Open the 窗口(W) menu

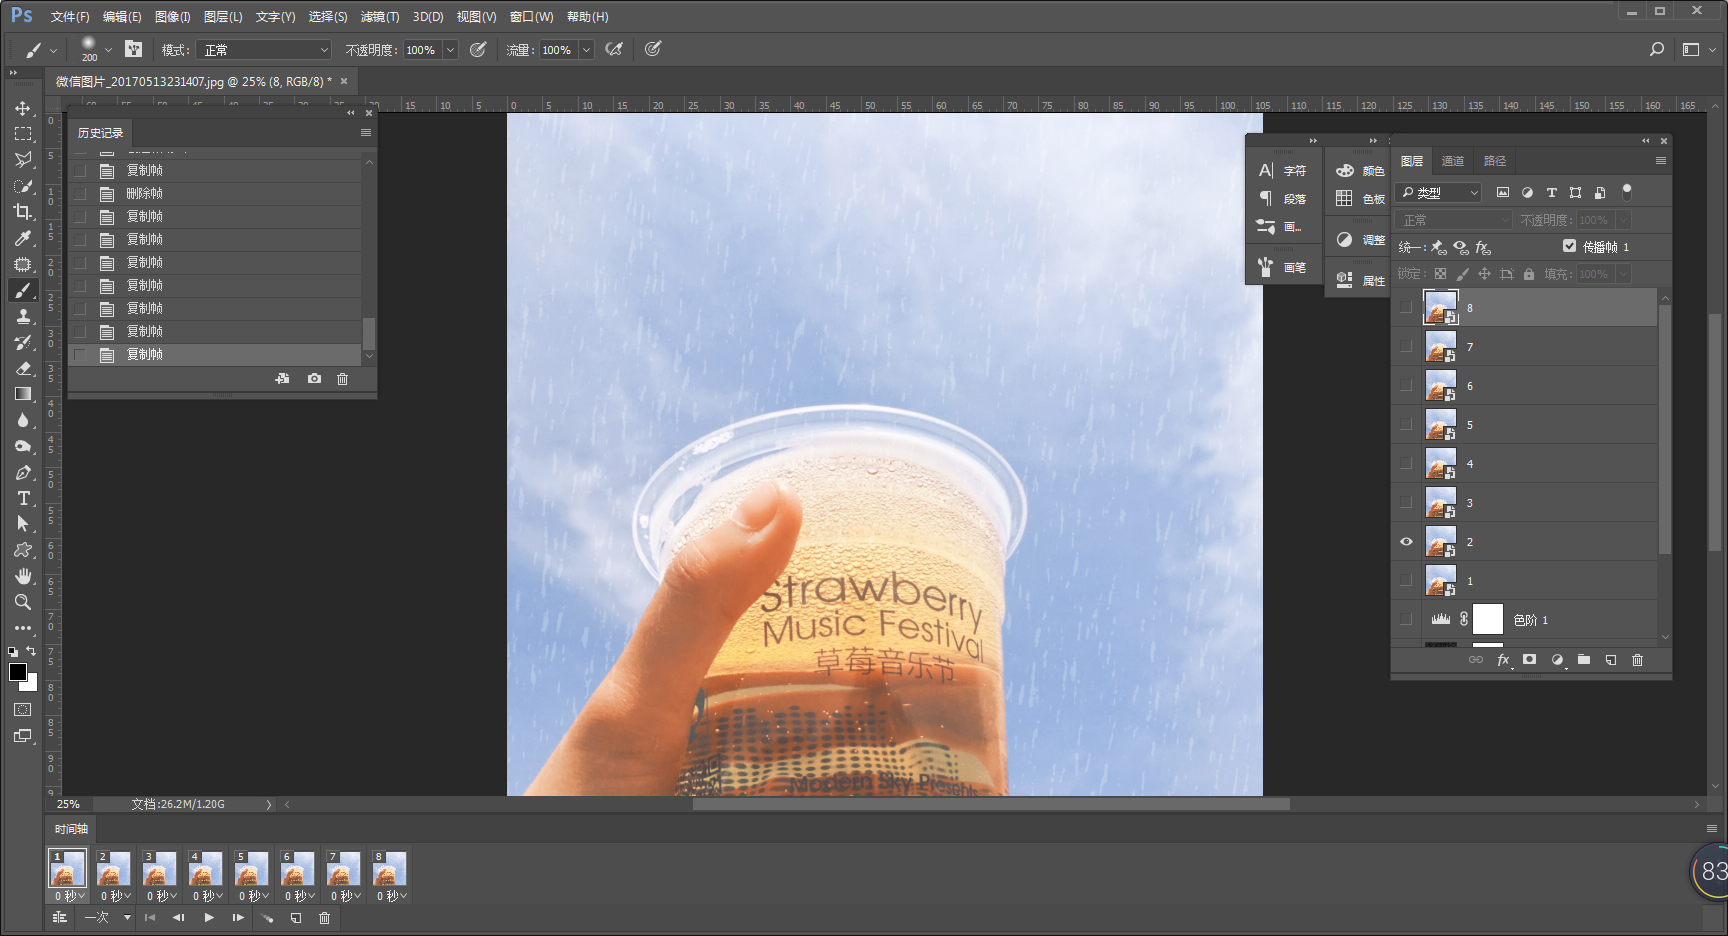tap(531, 17)
